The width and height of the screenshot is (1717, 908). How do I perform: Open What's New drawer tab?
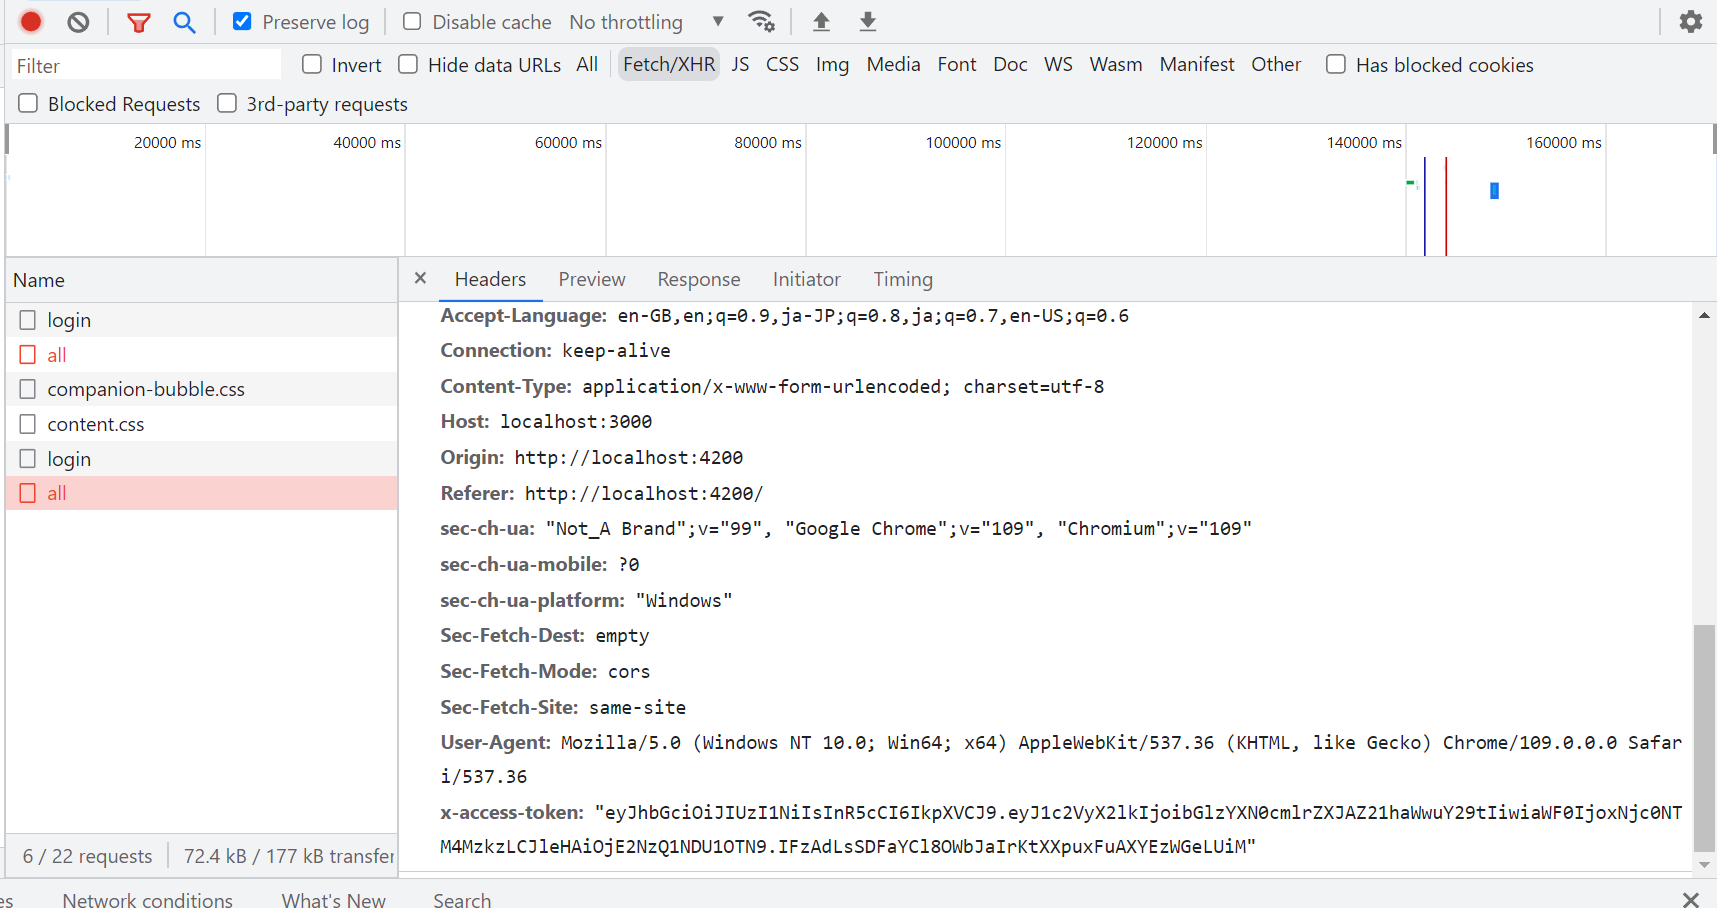333,900
